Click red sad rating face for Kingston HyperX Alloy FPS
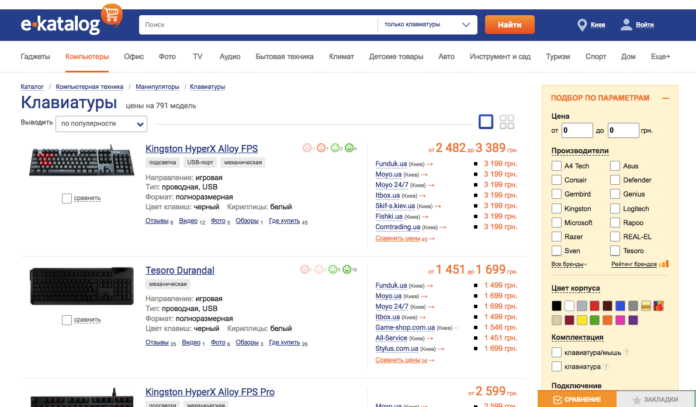The width and height of the screenshot is (696, 407). pyautogui.click(x=307, y=148)
